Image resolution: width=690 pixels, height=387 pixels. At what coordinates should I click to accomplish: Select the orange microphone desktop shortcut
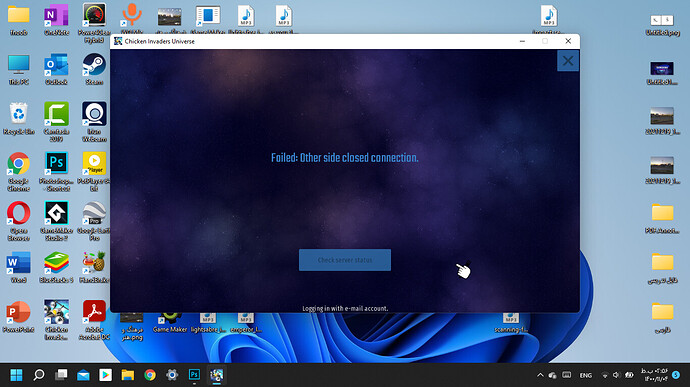pyautogui.click(x=132, y=18)
